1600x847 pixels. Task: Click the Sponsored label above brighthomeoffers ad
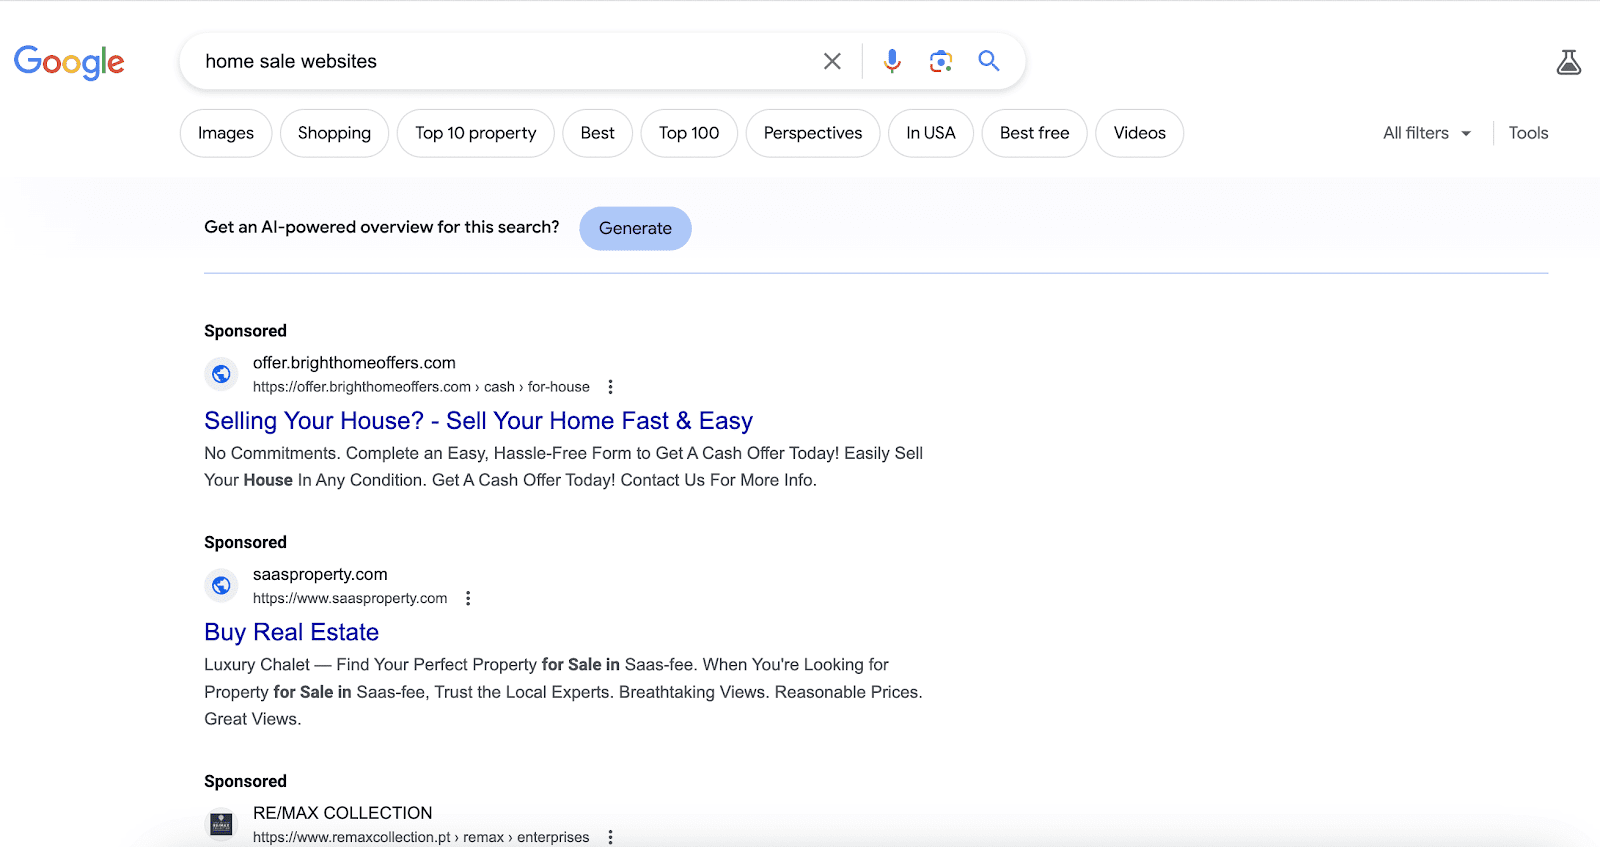tap(245, 331)
